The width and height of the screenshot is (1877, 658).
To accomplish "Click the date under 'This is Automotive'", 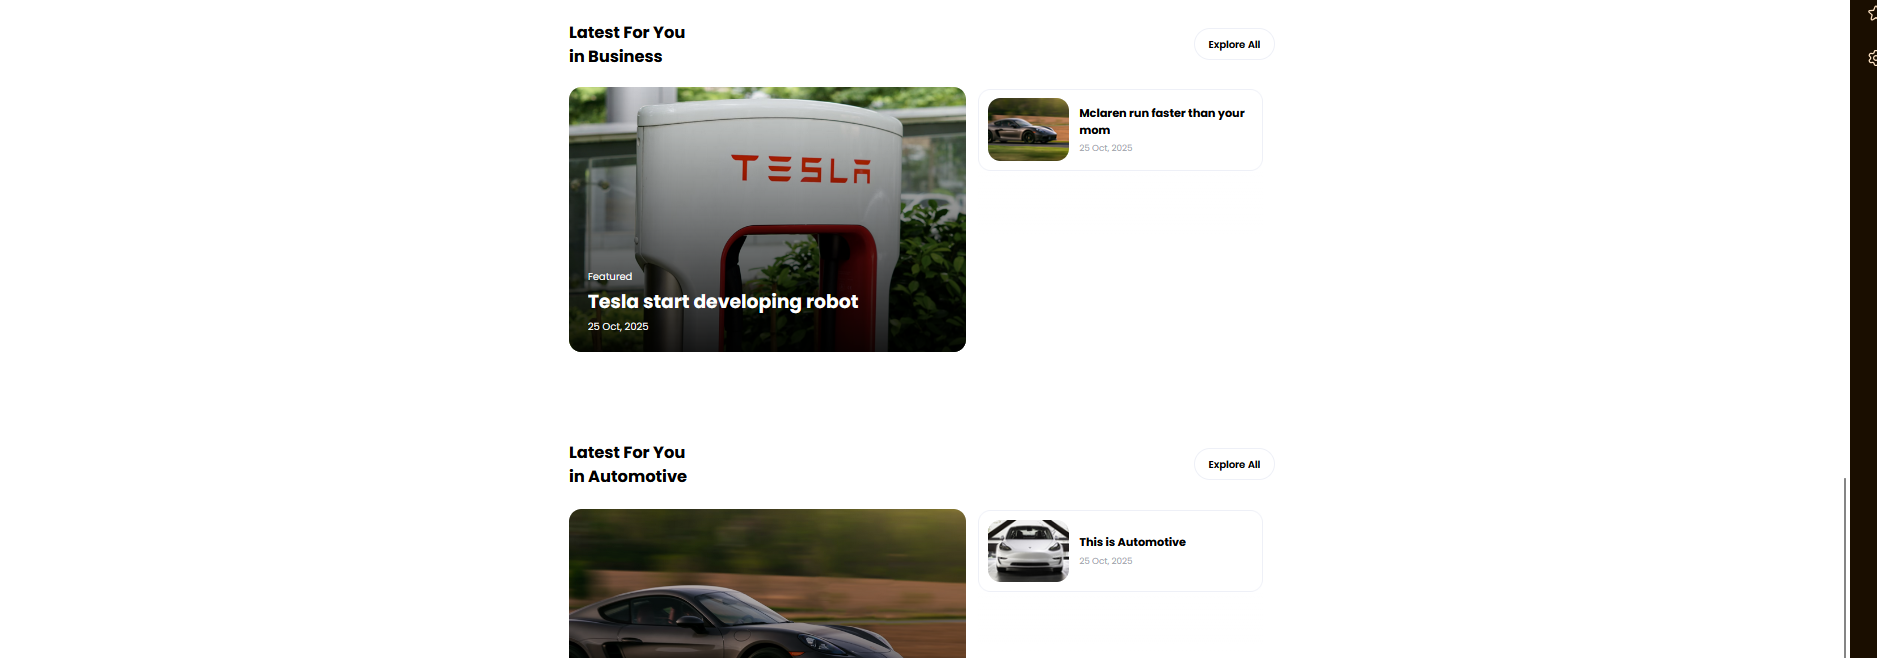I will (x=1105, y=561).
